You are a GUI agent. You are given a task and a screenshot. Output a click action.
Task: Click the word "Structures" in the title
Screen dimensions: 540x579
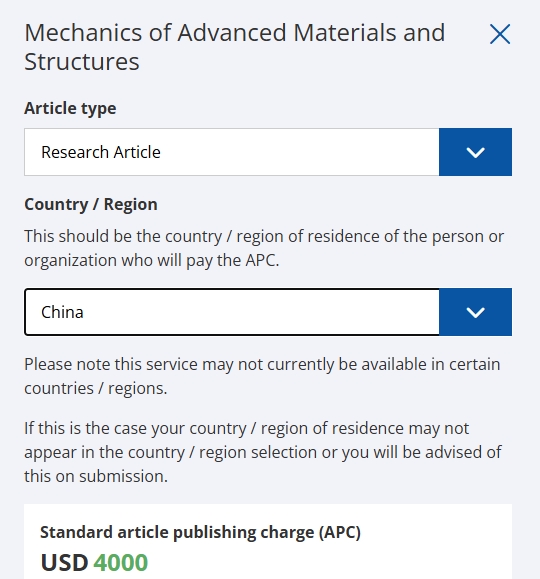click(82, 62)
